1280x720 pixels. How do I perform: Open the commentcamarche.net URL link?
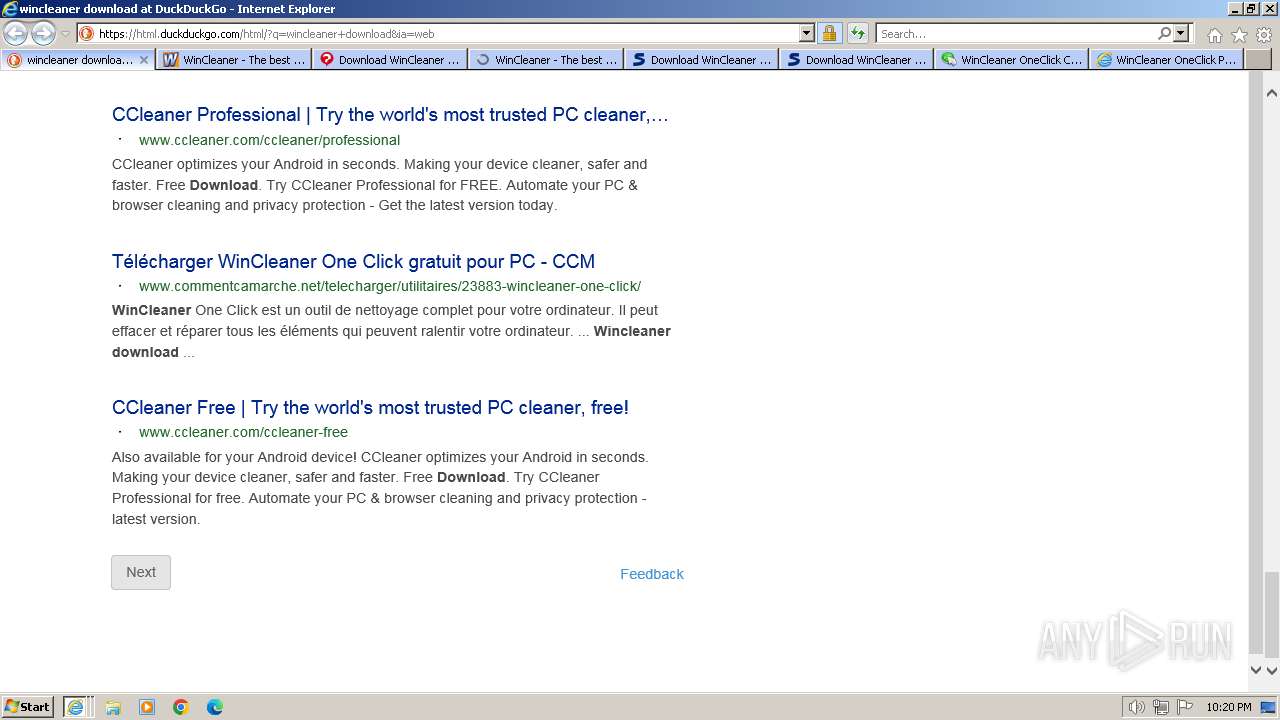click(390, 286)
